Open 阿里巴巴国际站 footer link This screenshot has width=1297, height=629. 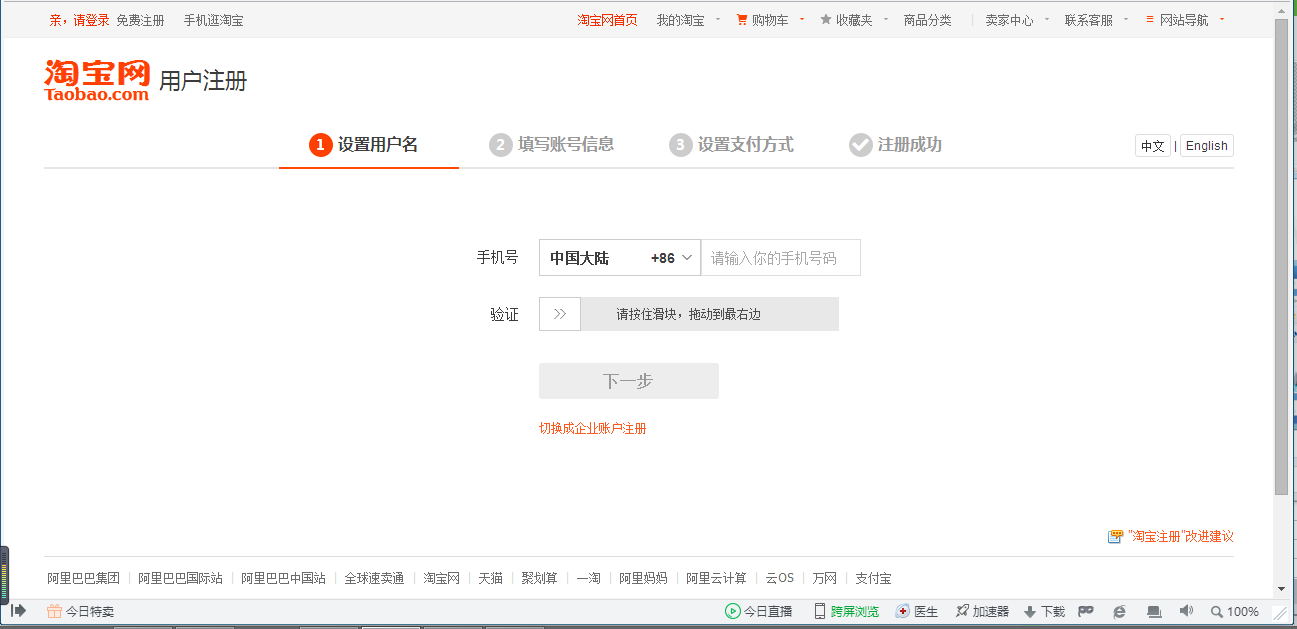180,578
